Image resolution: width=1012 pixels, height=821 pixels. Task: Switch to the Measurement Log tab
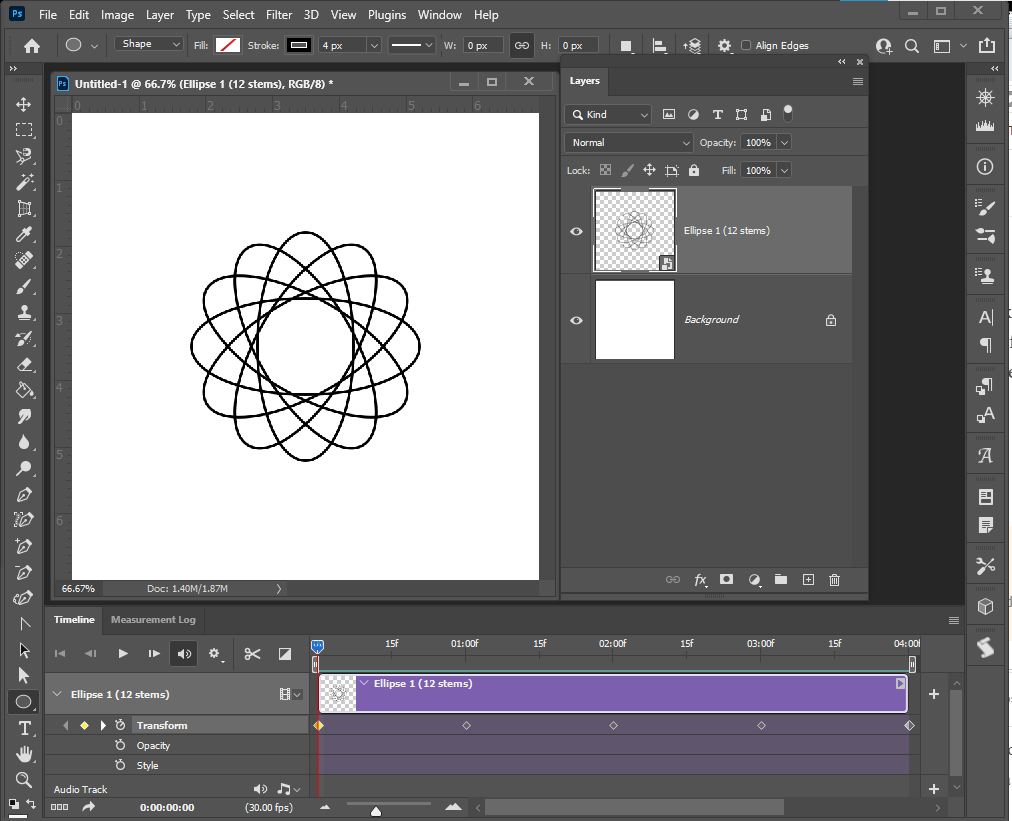point(152,620)
